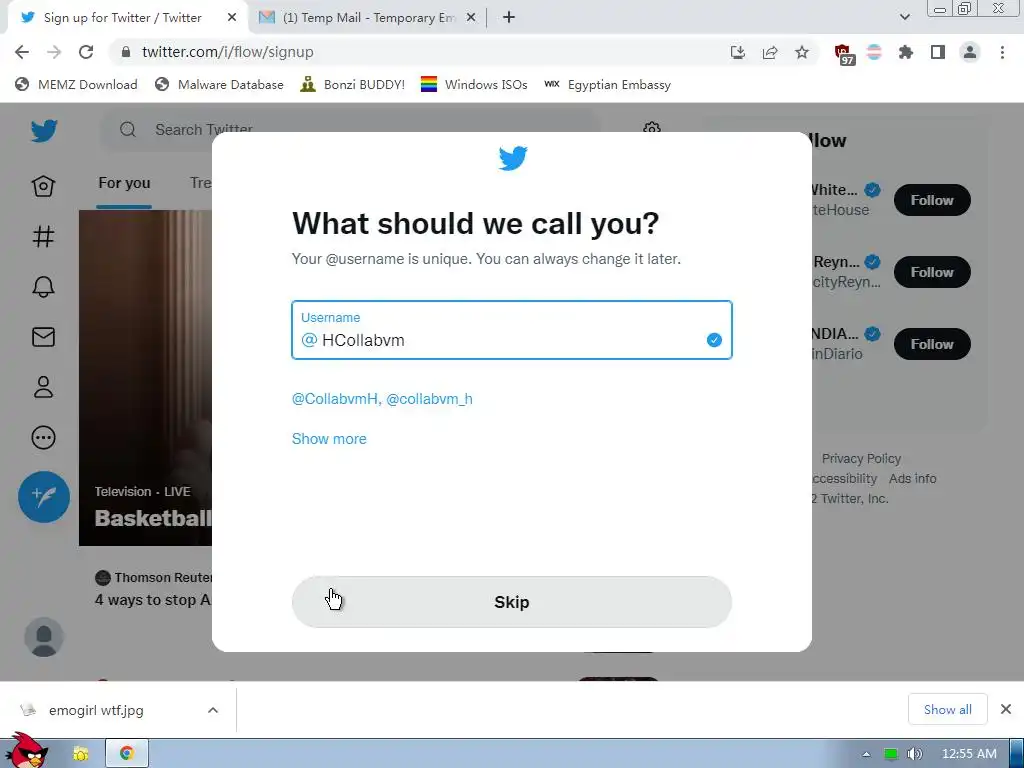Screen dimensions: 1024x768
Task: Click Show all downloads
Action: (947, 709)
